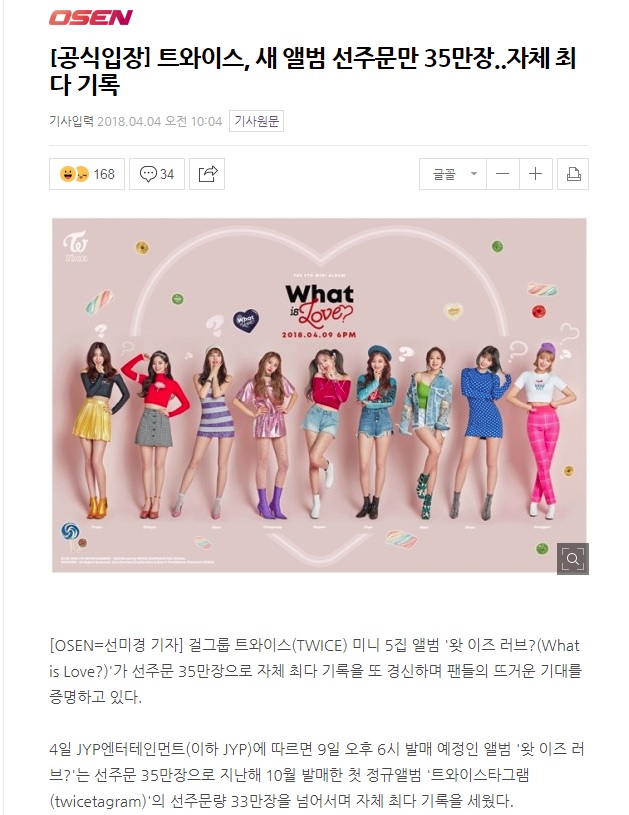Open the 글꼴 font dropdown
This screenshot has height=815, width=629.
(453, 174)
